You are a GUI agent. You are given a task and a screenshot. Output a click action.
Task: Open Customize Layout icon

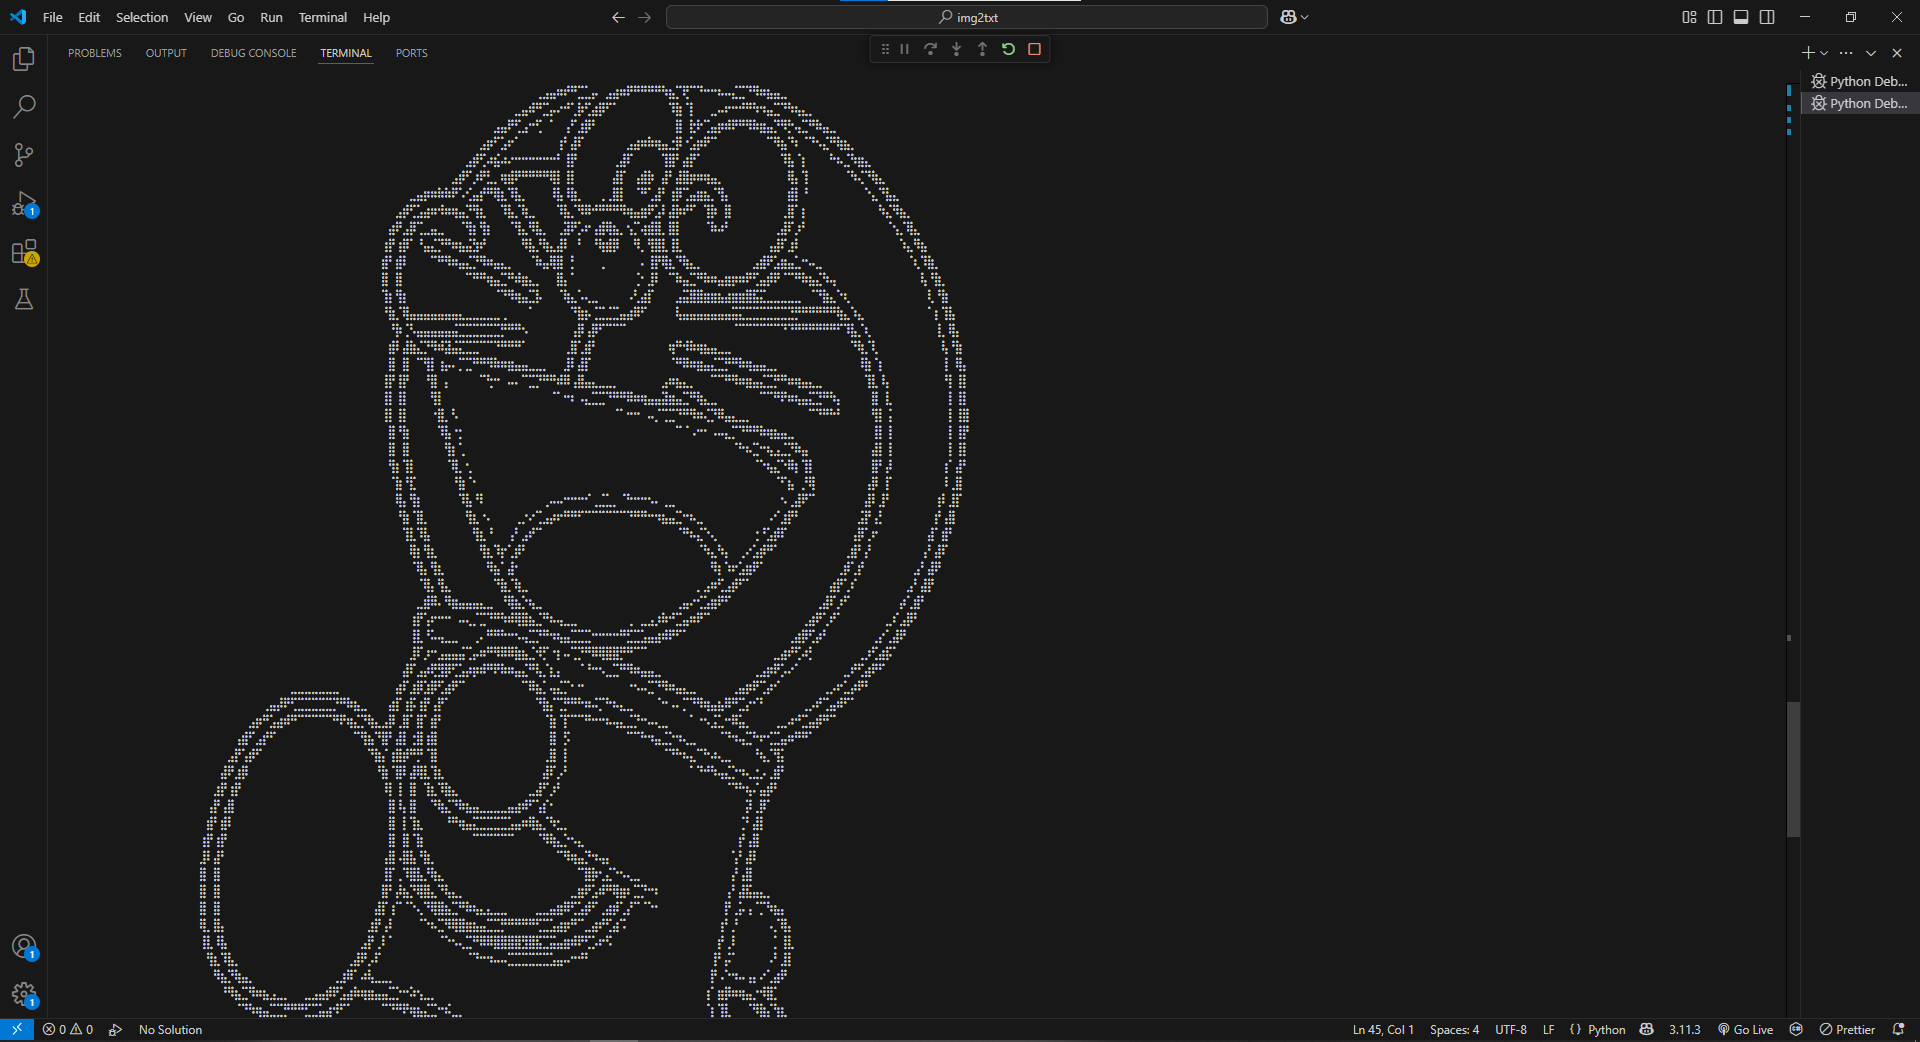tap(1689, 17)
